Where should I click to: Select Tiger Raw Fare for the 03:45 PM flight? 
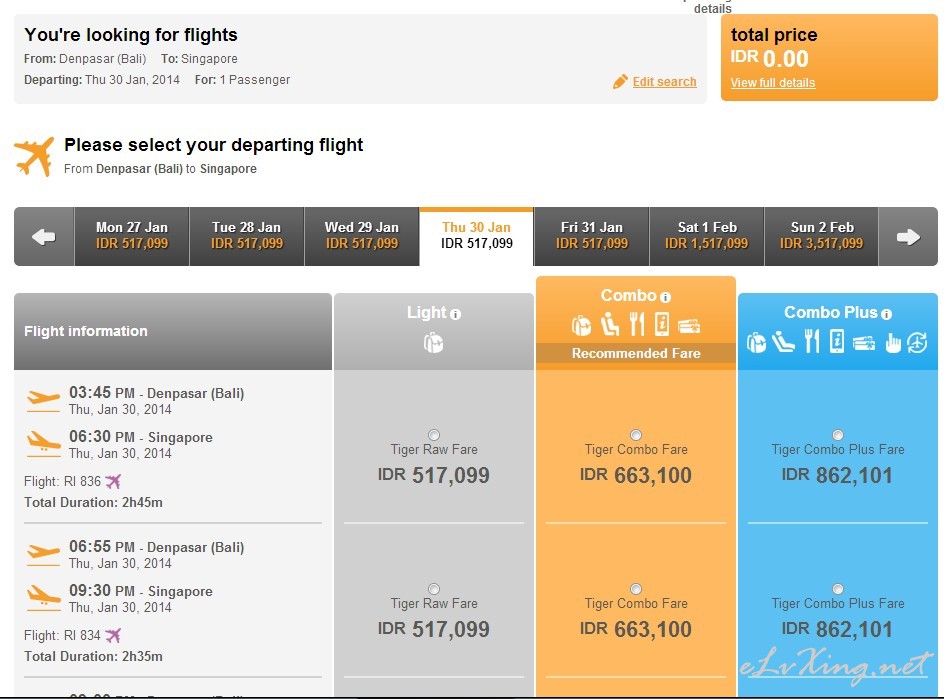tap(433, 435)
